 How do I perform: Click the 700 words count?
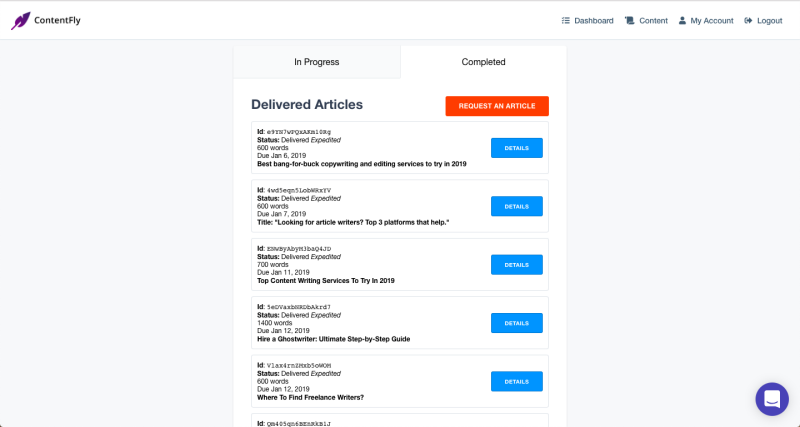(x=273, y=265)
